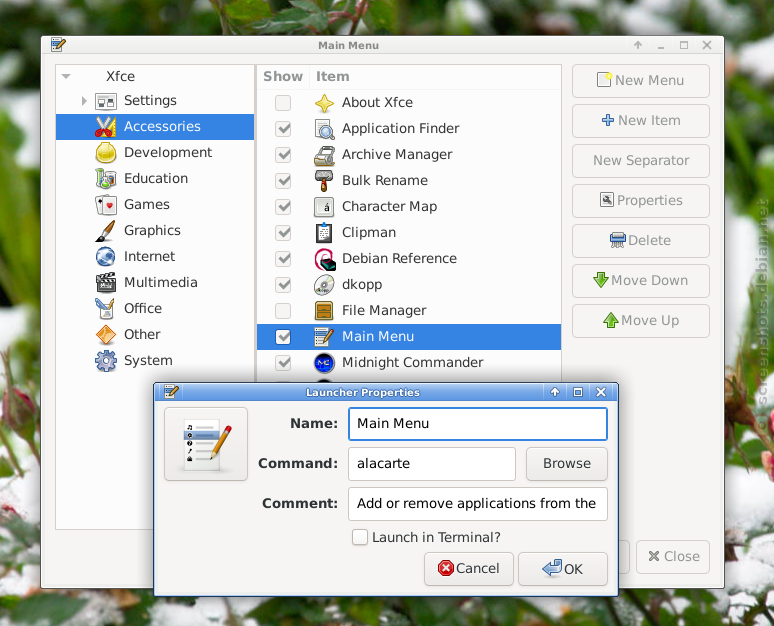Click the dkopp disc icon
Screen dimensions: 774x626
point(324,285)
